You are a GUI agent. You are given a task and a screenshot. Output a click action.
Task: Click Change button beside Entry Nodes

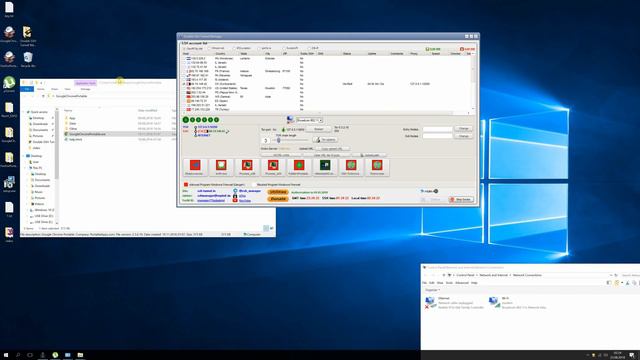click(464, 129)
